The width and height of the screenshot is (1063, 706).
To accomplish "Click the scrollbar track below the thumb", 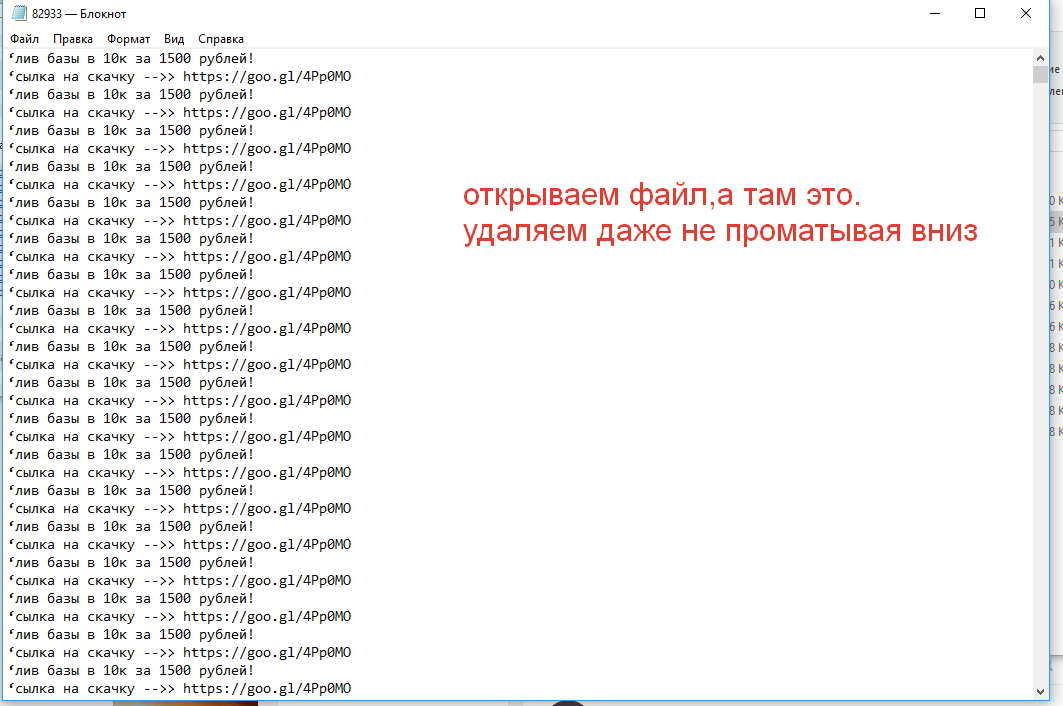I will 1040,400.
